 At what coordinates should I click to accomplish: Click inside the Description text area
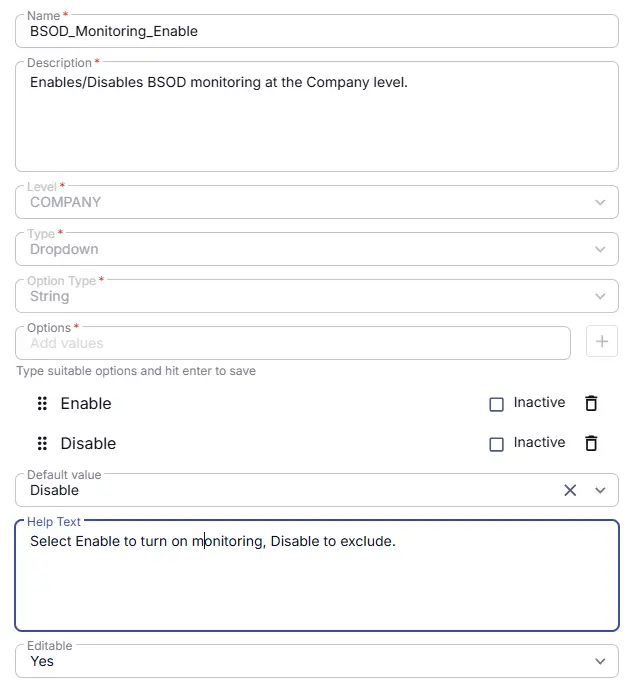coord(317,117)
